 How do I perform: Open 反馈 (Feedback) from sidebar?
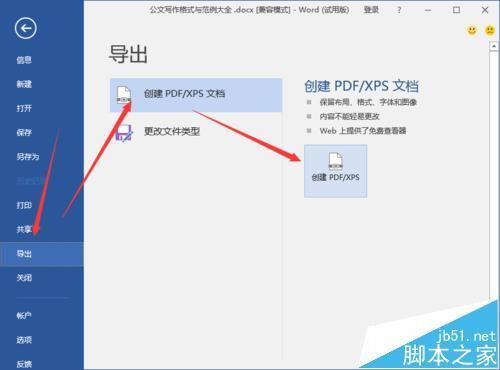pyautogui.click(x=24, y=364)
